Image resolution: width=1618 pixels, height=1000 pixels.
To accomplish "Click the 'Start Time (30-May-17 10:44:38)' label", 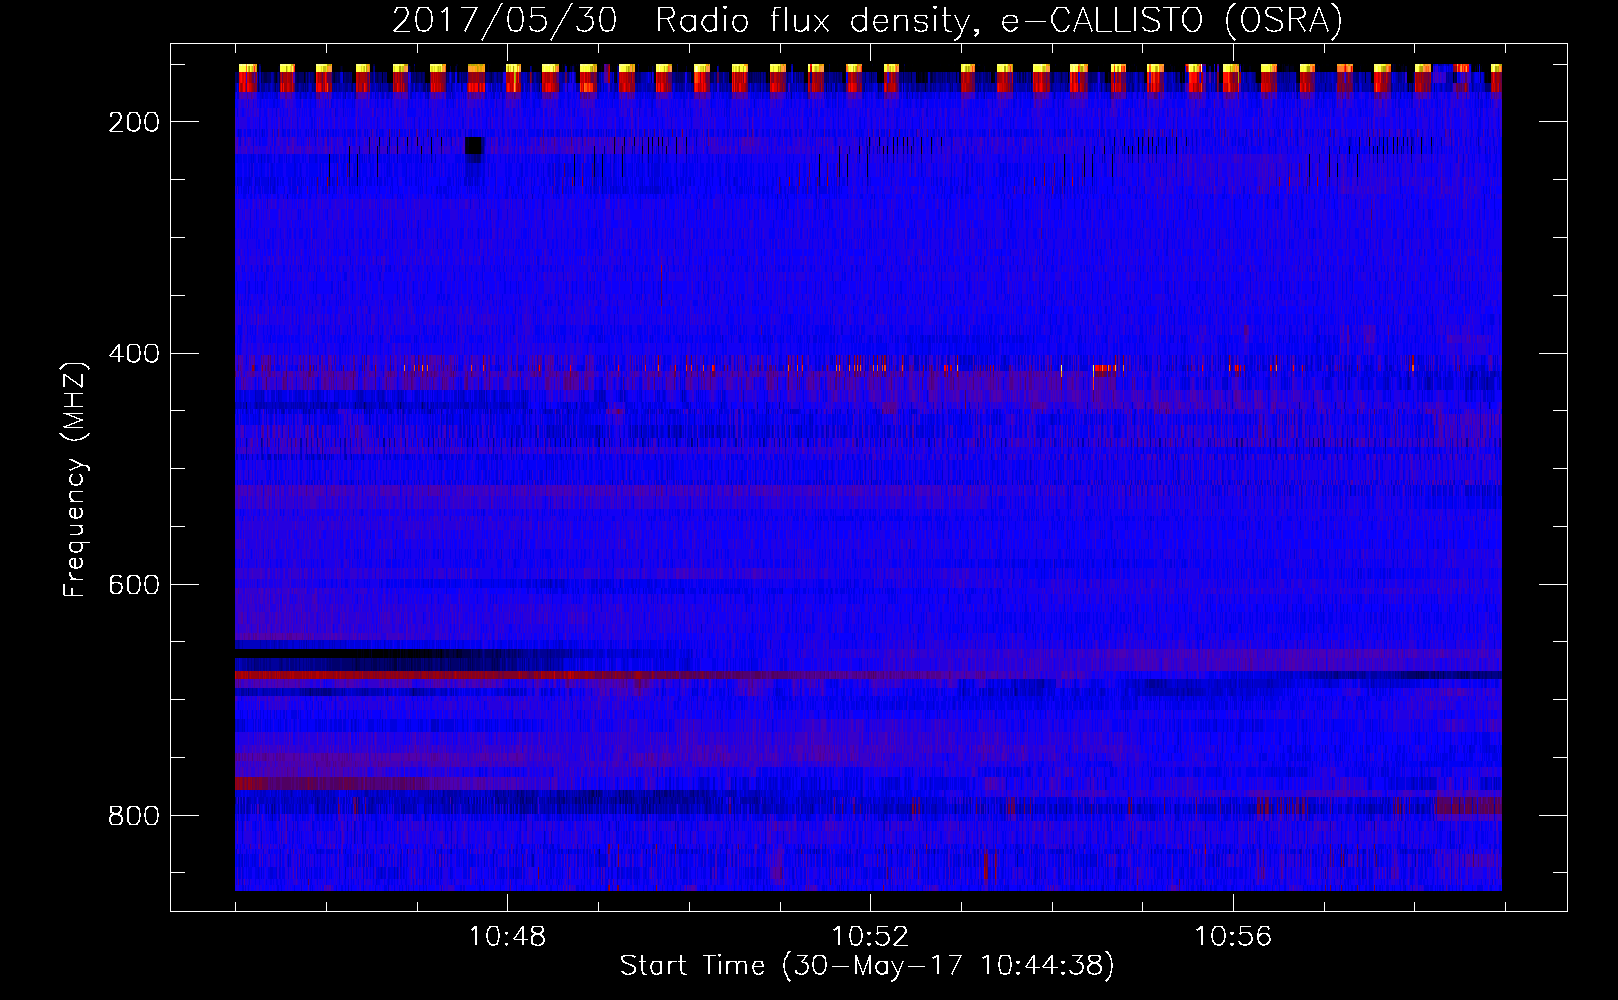I will pyautogui.click(x=867, y=965).
